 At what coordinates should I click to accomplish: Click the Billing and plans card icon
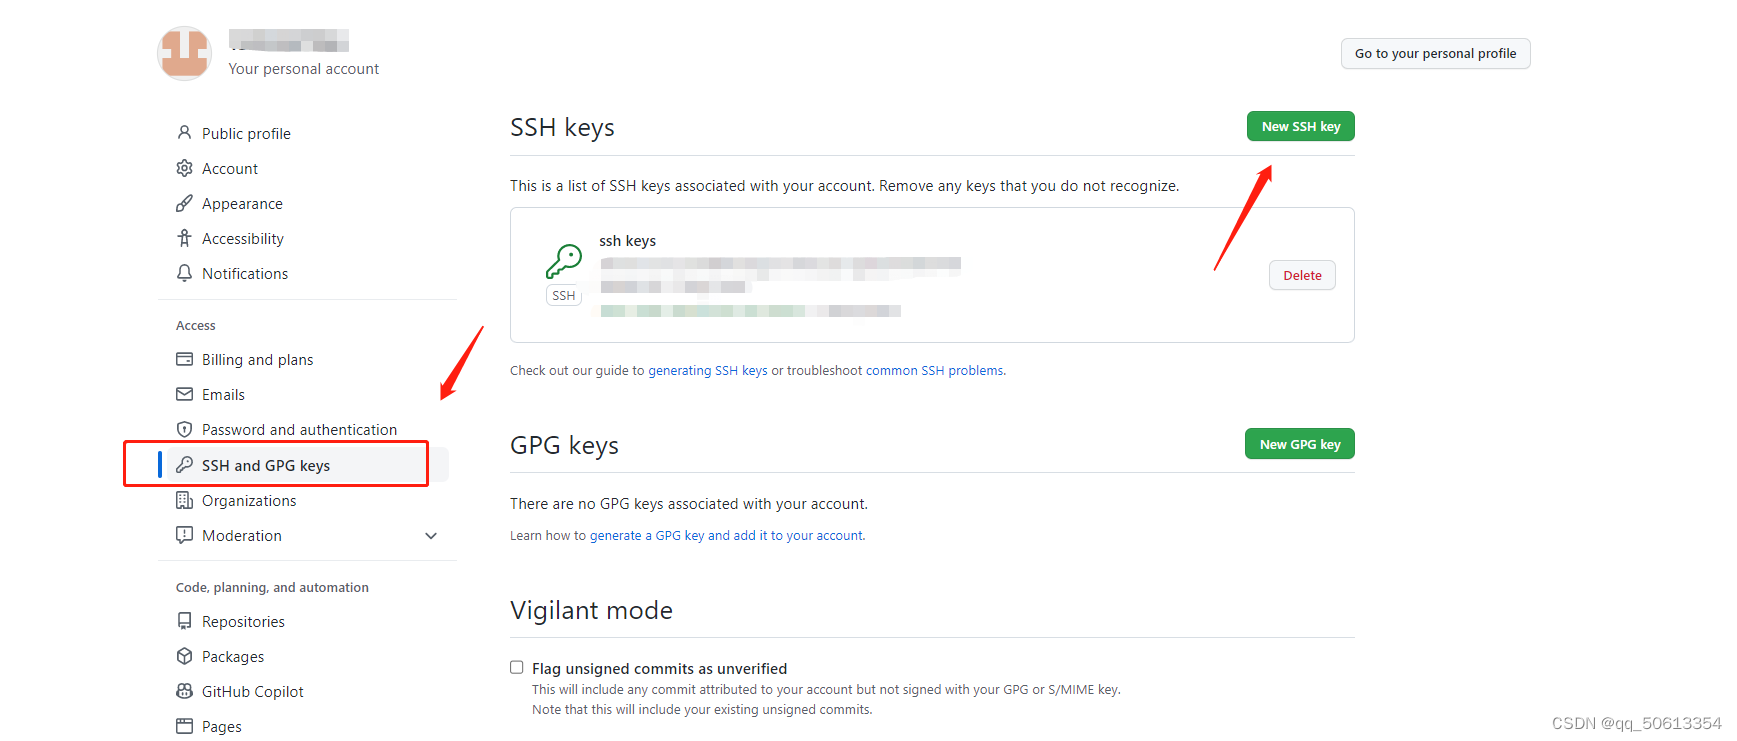pyautogui.click(x=184, y=359)
